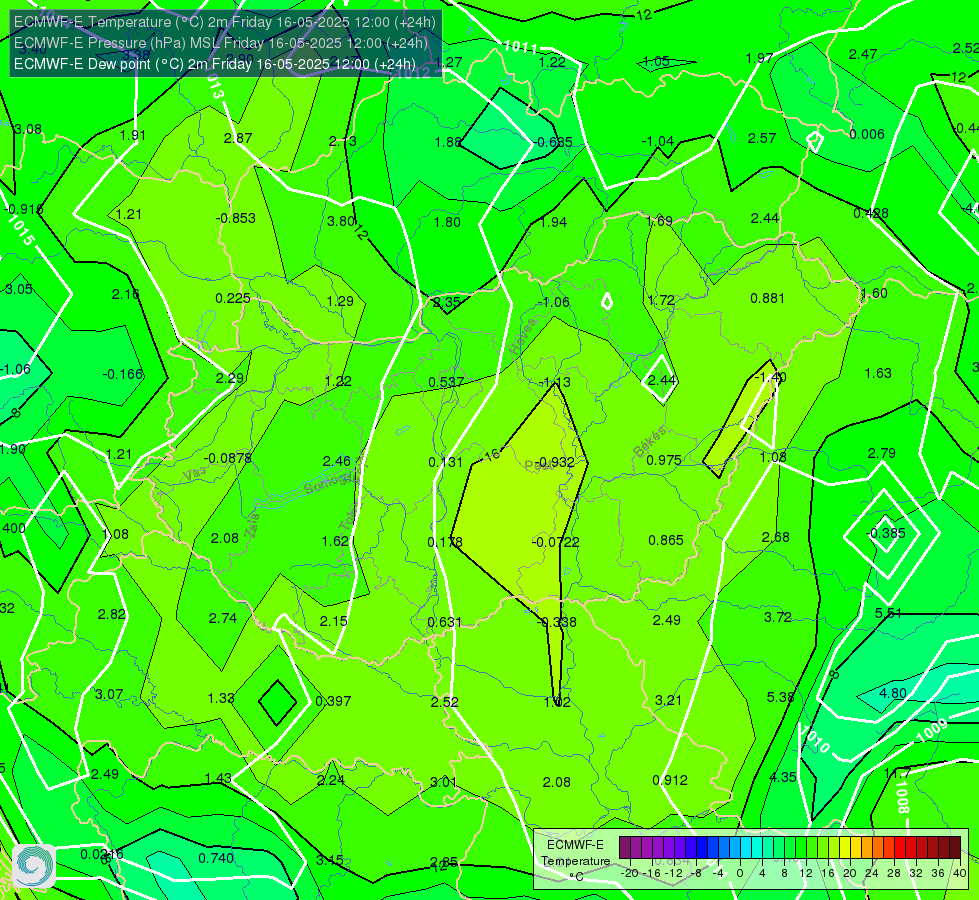
Task: Click the dew point value -0.0878
Action: 228,458
